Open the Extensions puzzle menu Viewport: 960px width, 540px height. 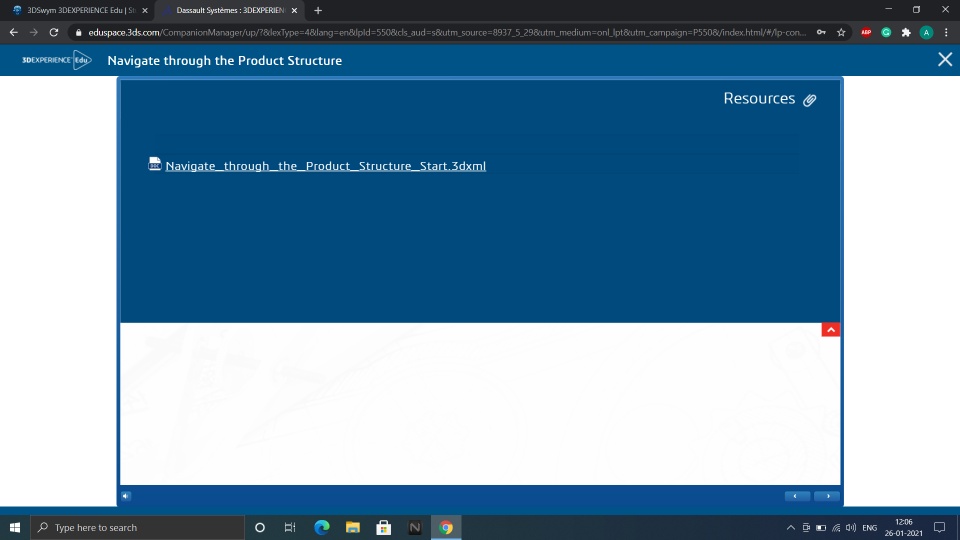(906, 32)
